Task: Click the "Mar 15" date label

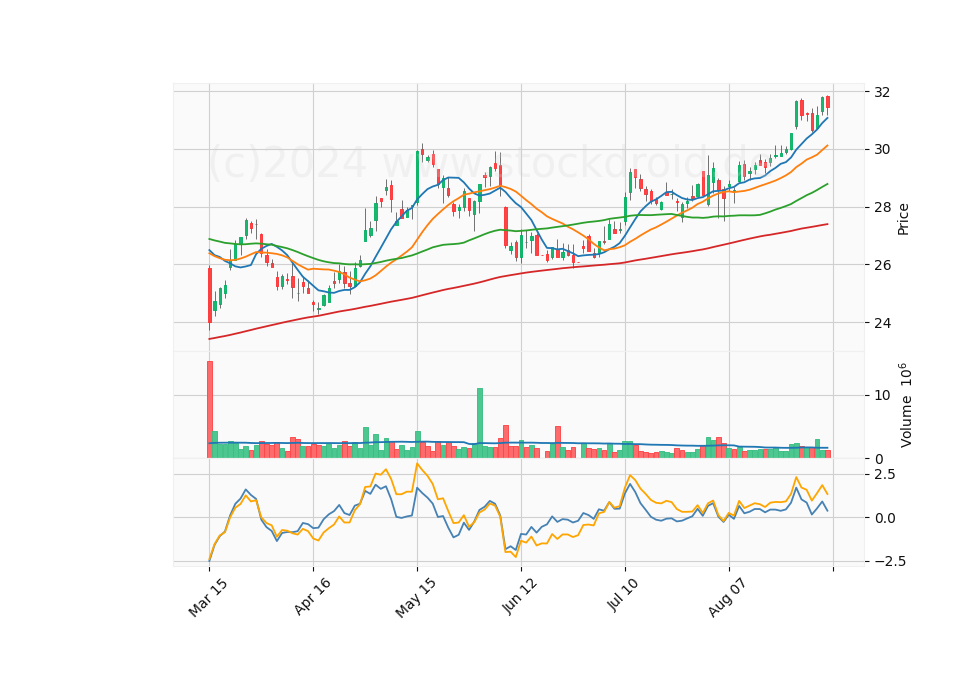Action: pyautogui.click(x=208, y=598)
